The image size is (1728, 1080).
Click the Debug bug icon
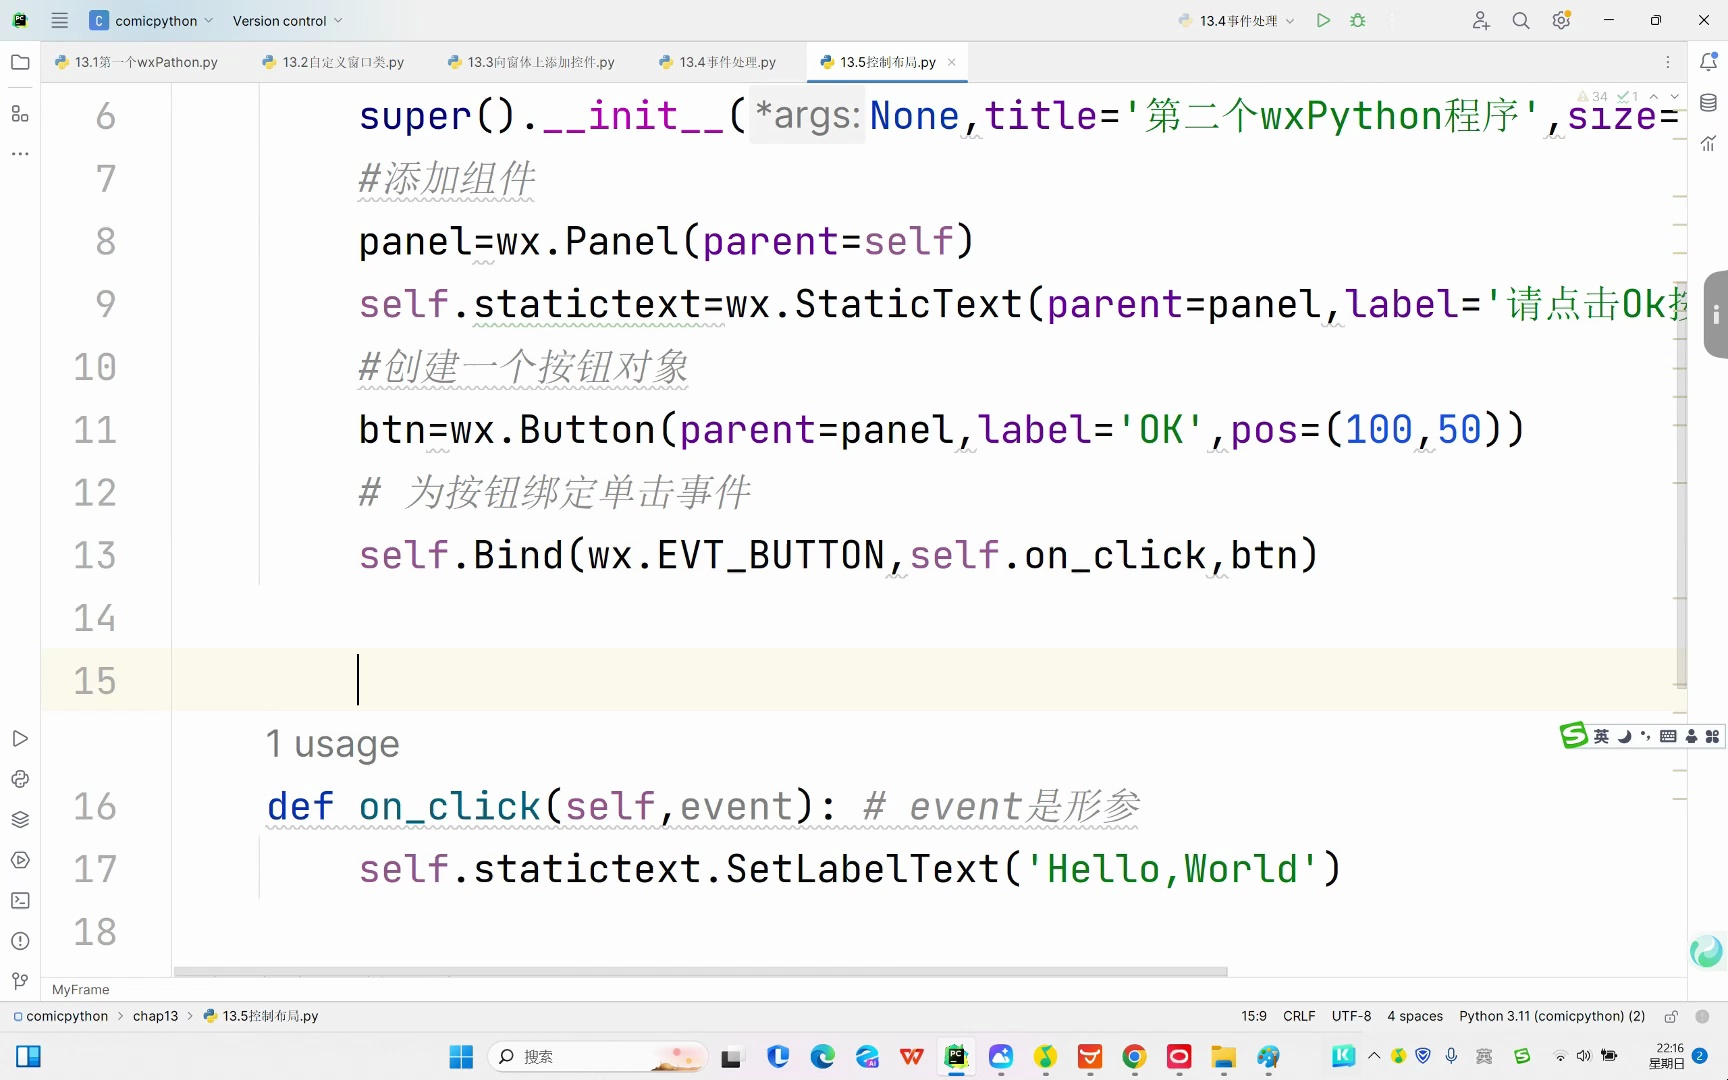pyautogui.click(x=1358, y=20)
